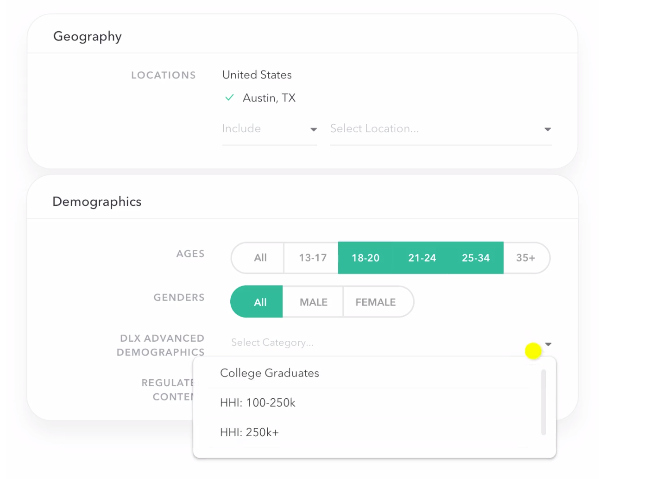The image size is (654, 479).
Task: Click the Select Location text field
Action: pos(441,129)
